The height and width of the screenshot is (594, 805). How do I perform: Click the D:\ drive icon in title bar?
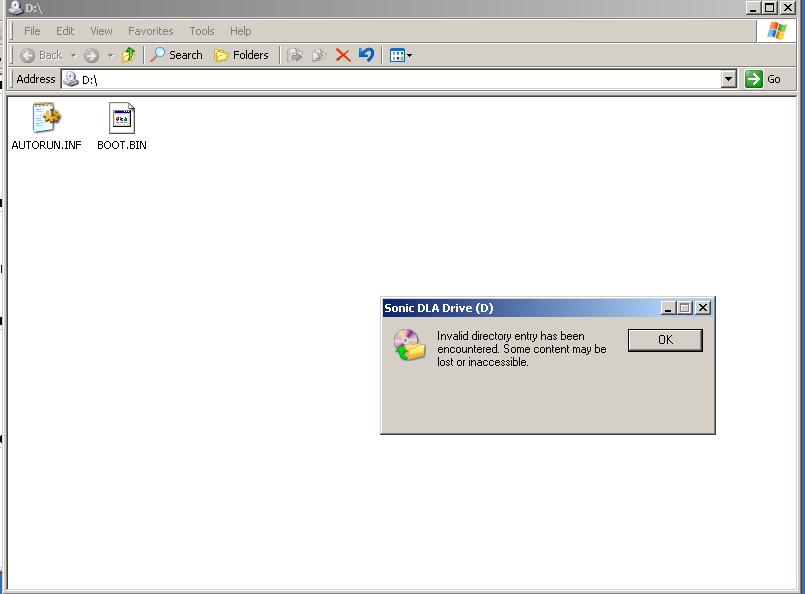click(16, 7)
